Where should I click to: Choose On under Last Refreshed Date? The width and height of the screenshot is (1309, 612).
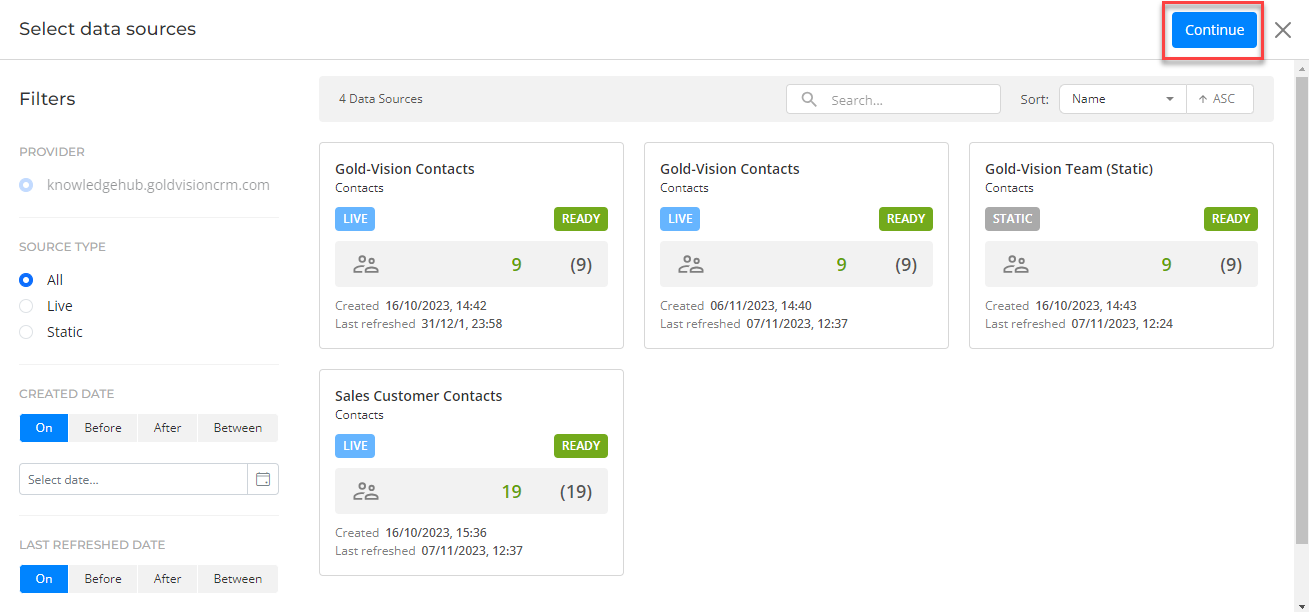(44, 579)
